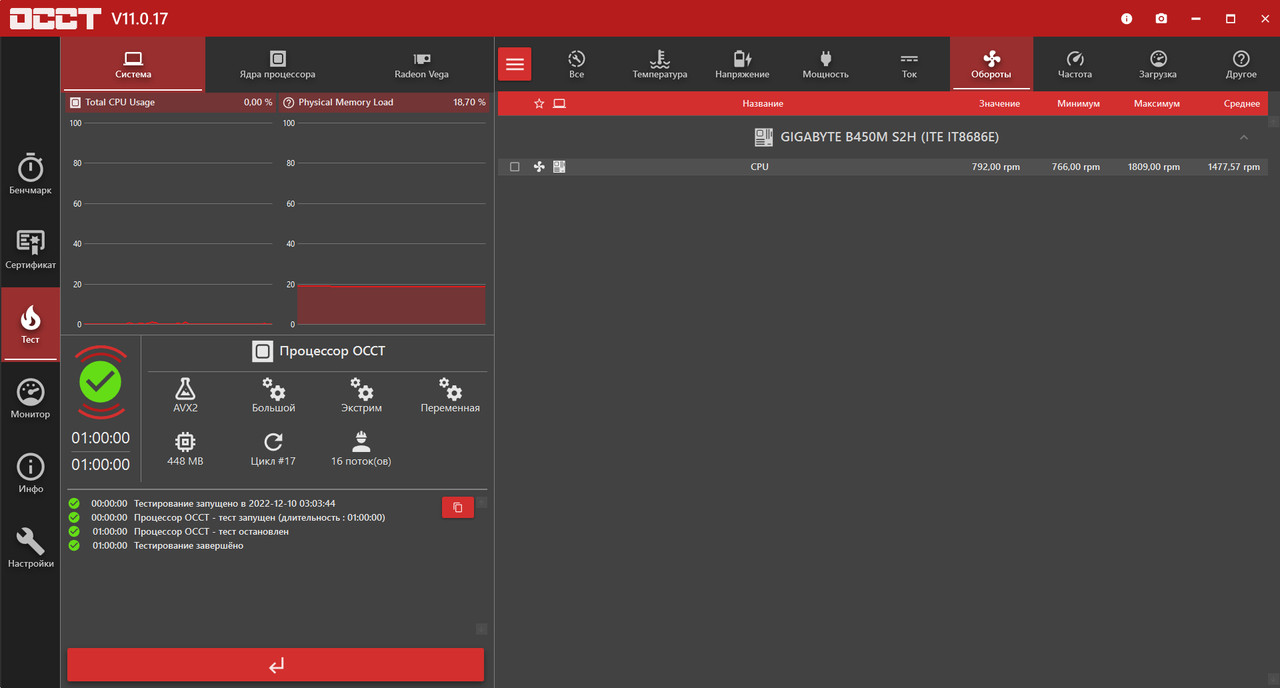Collapse the GIGABYTE B450M S2H group
Image resolution: width=1280 pixels, height=688 pixels.
coord(1244,137)
